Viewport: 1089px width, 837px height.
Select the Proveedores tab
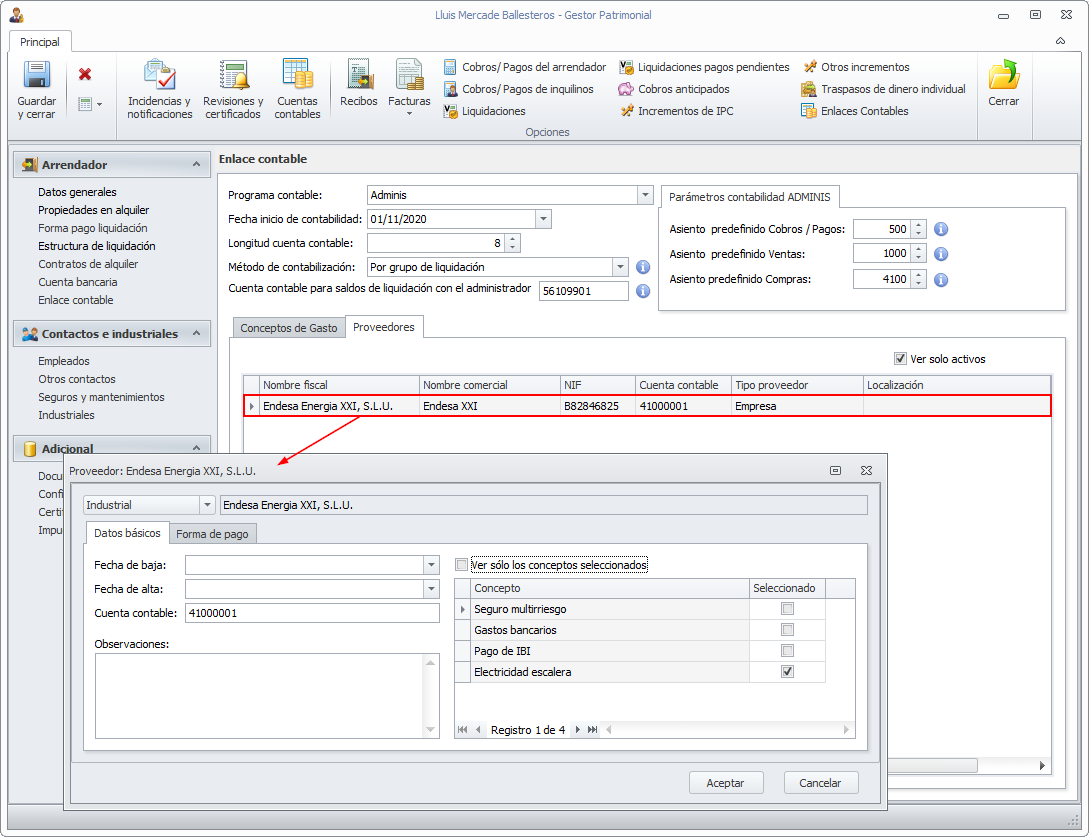pos(384,327)
